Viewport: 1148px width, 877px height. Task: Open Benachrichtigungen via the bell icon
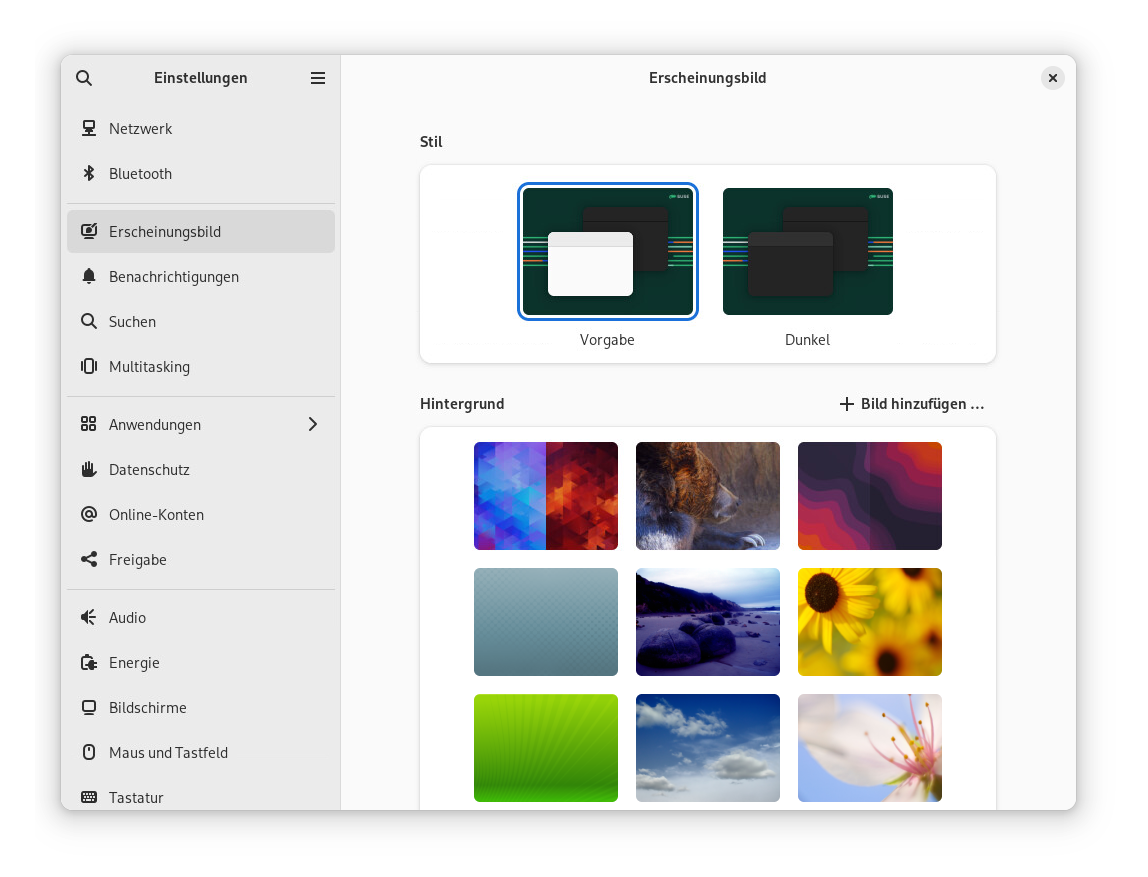[89, 277]
